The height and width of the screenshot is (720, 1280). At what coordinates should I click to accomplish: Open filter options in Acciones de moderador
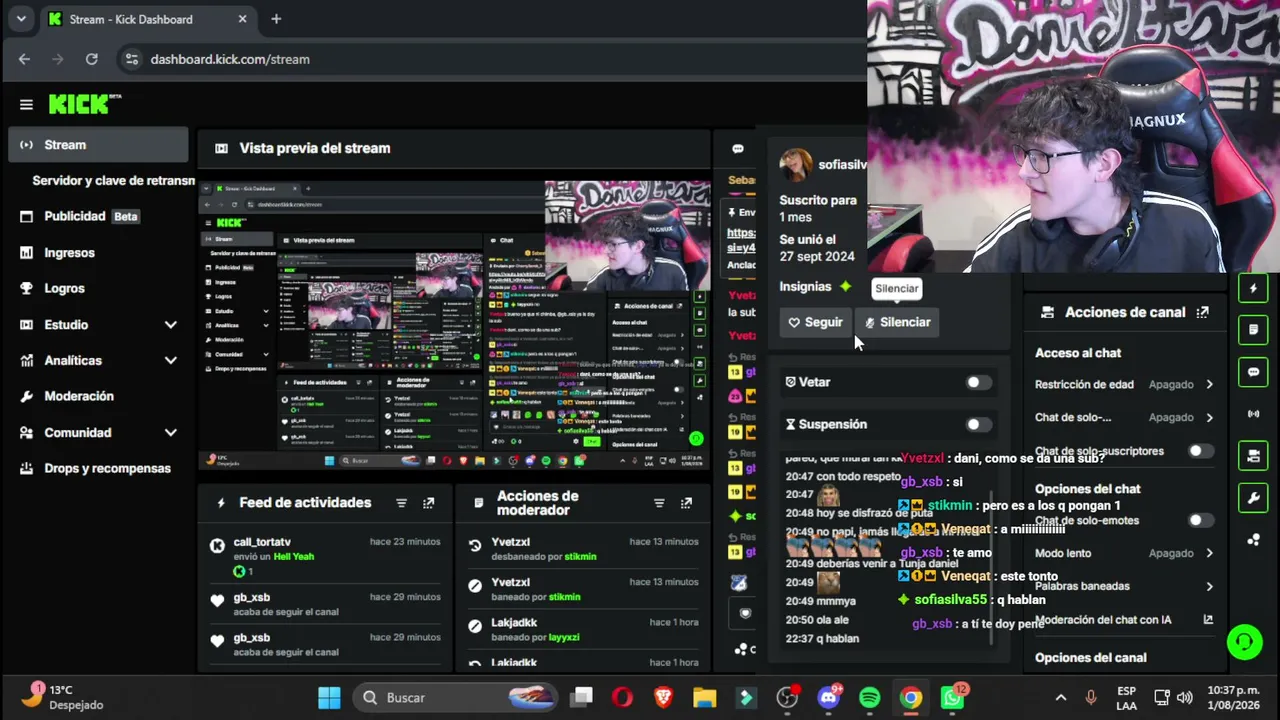[659, 503]
